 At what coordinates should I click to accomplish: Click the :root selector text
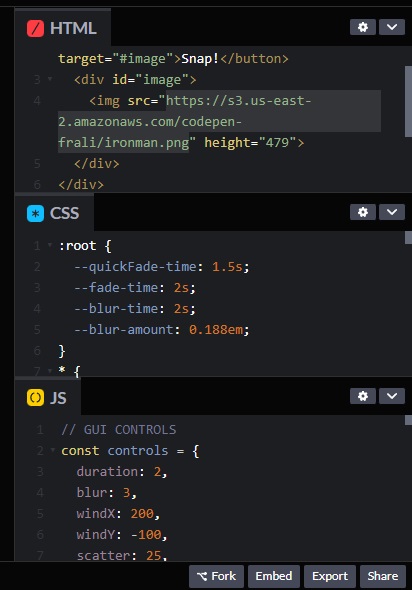(x=77, y=246)
